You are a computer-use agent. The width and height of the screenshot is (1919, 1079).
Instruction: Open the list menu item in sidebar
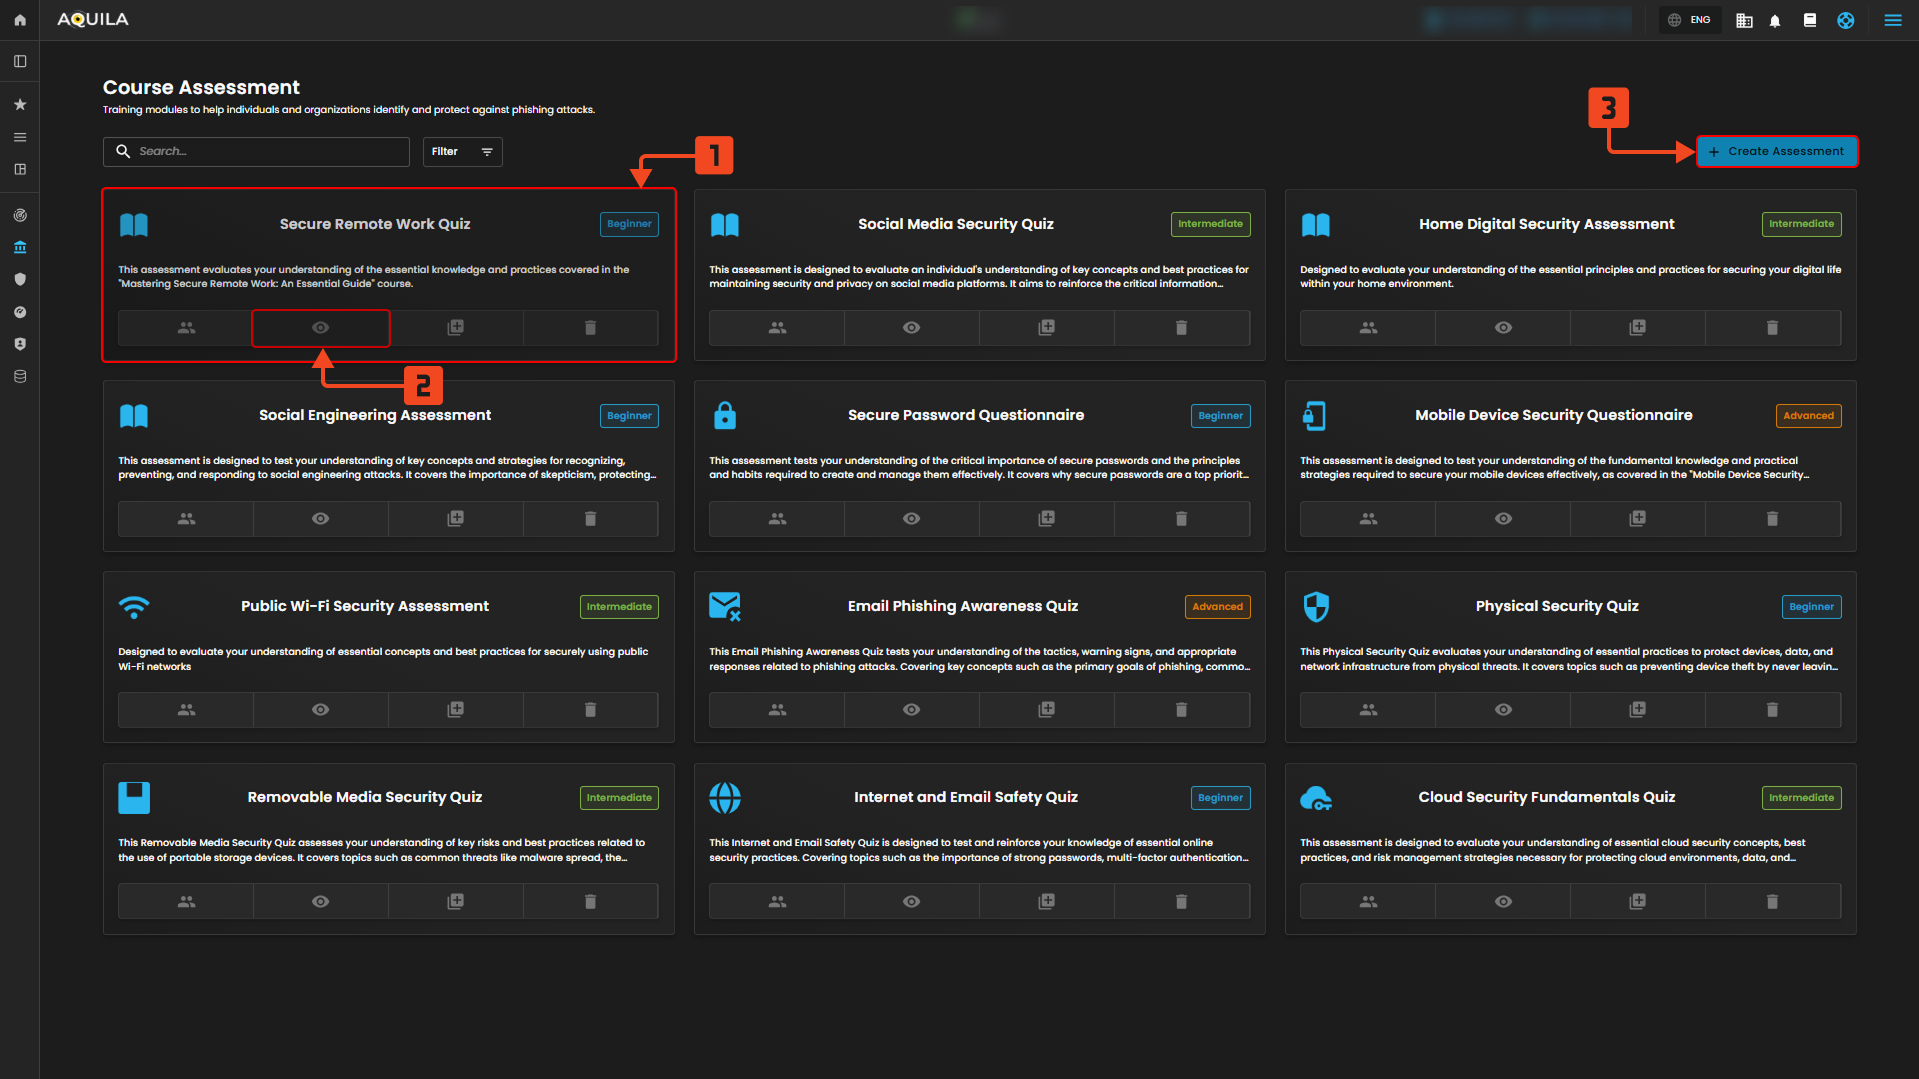pyautogui.click(x=20, y=138)
